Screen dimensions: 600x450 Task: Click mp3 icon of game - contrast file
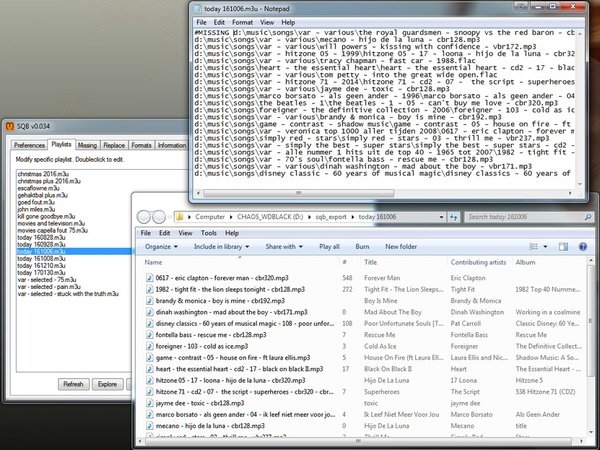150,358
